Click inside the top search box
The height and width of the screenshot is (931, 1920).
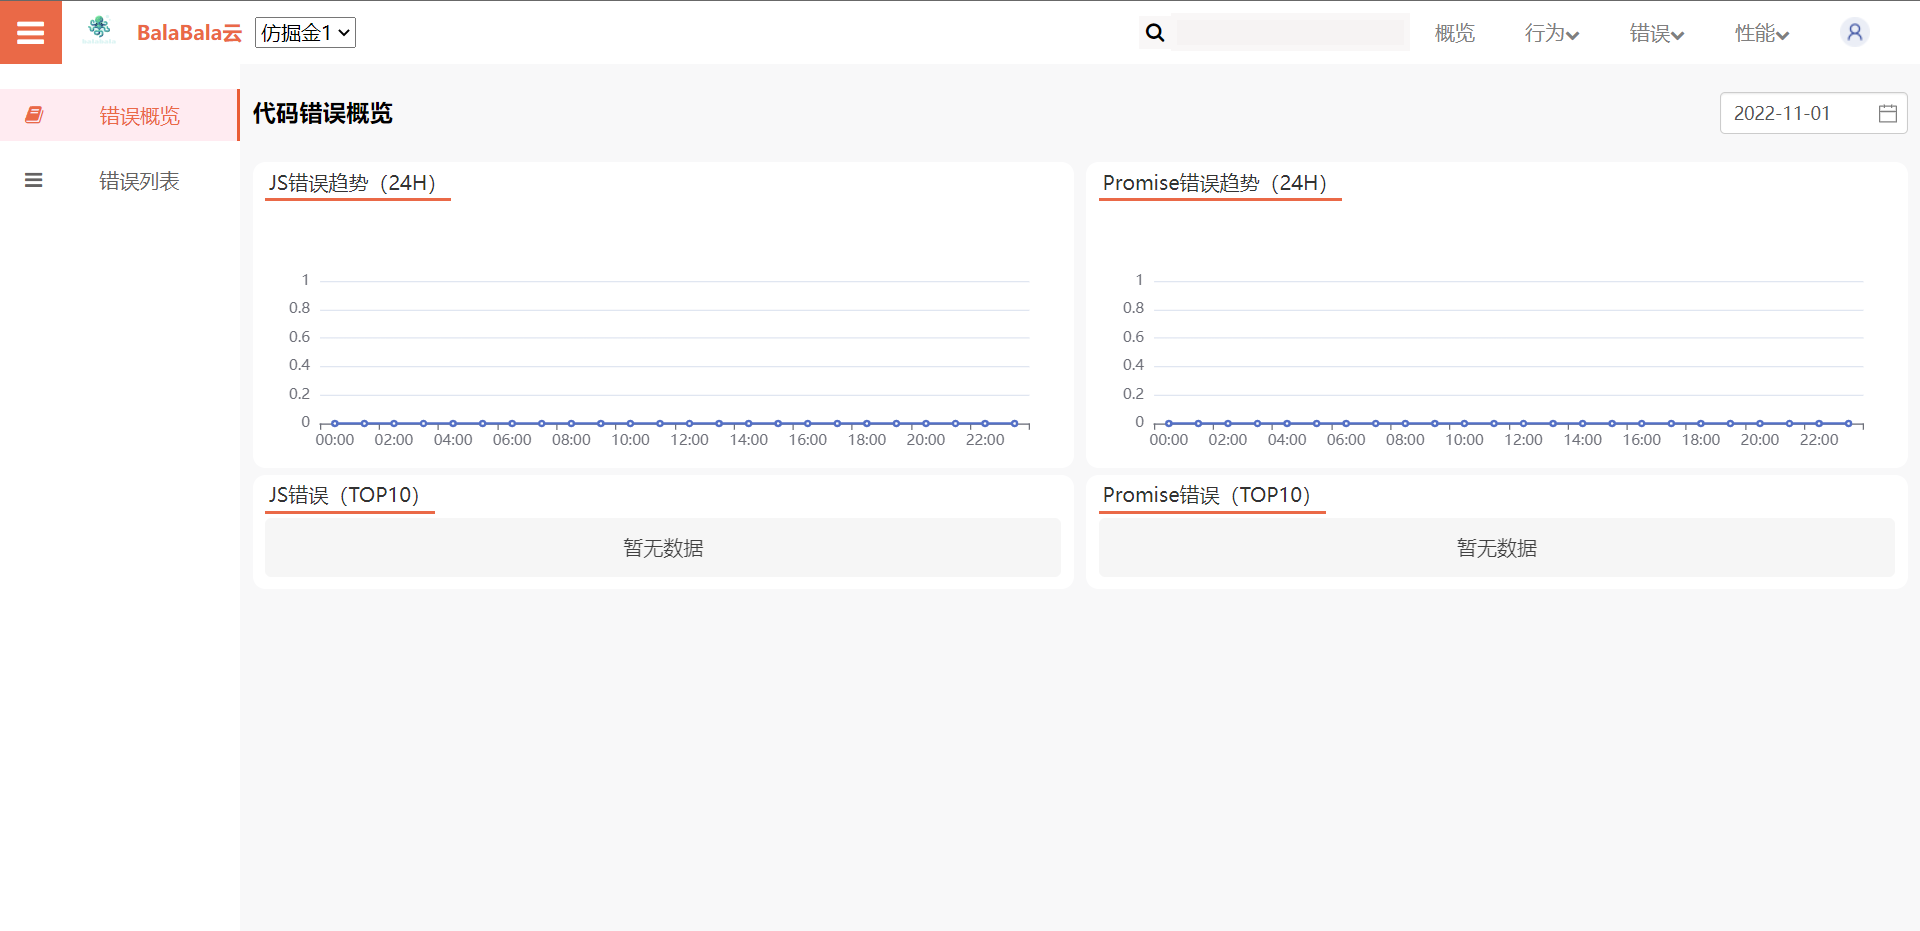pyautogui.click(x=1292, y=32)
